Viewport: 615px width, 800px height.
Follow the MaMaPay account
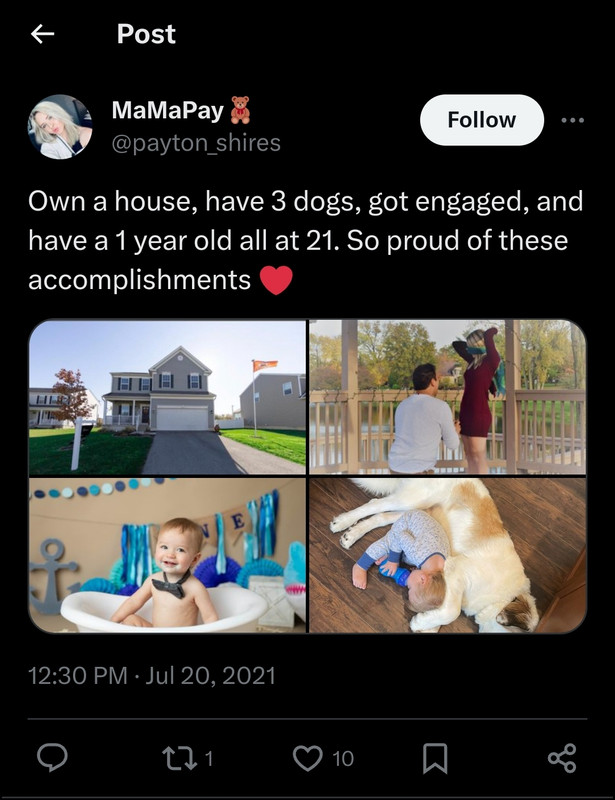(481, 120)
